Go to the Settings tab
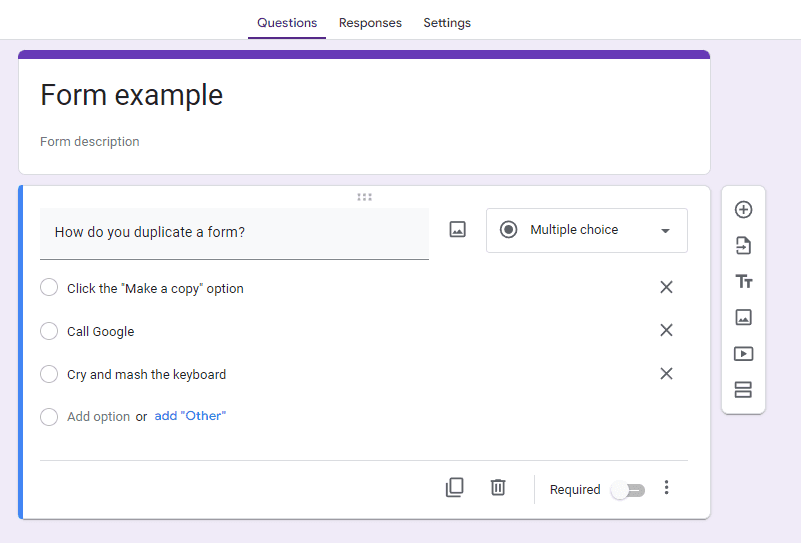Screen dimensions: 801x543 [x=447, y=23]
